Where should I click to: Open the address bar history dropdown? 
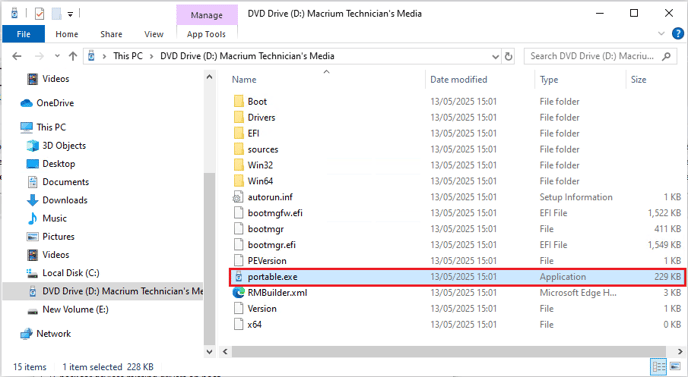(495, 56)
